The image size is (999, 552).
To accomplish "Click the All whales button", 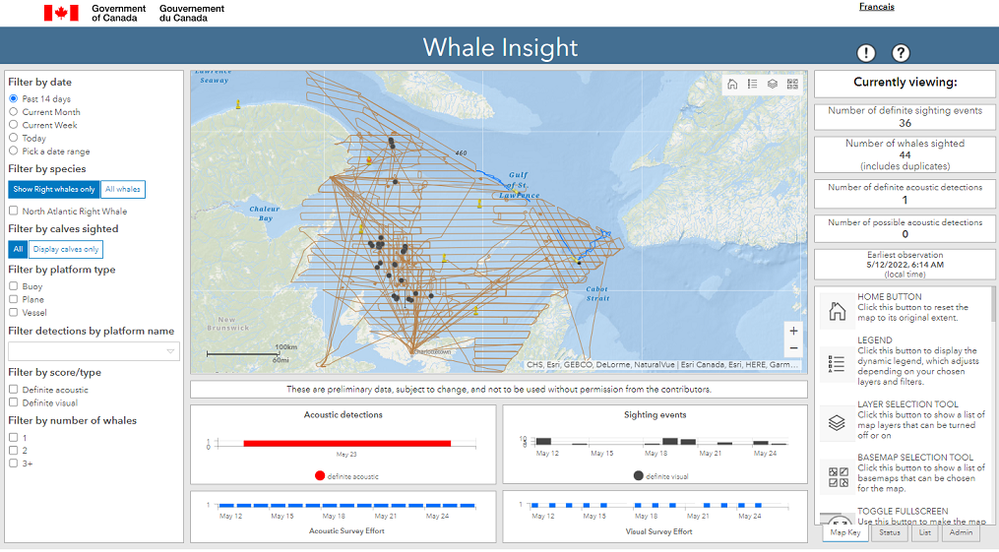I will [123, 189].
